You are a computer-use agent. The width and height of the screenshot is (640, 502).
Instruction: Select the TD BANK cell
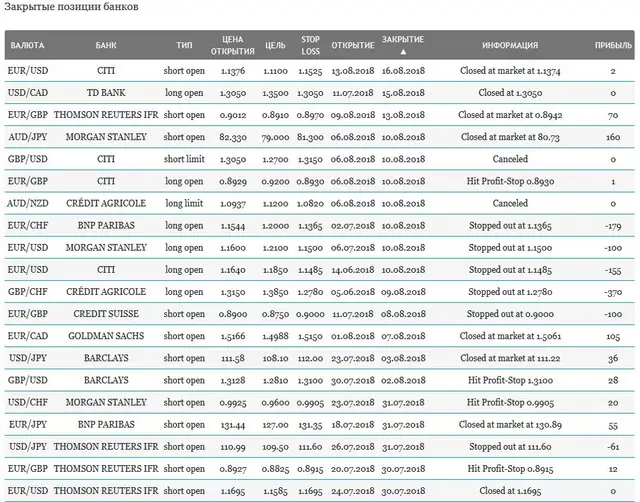pyautogui.click(x=106, y=93)
